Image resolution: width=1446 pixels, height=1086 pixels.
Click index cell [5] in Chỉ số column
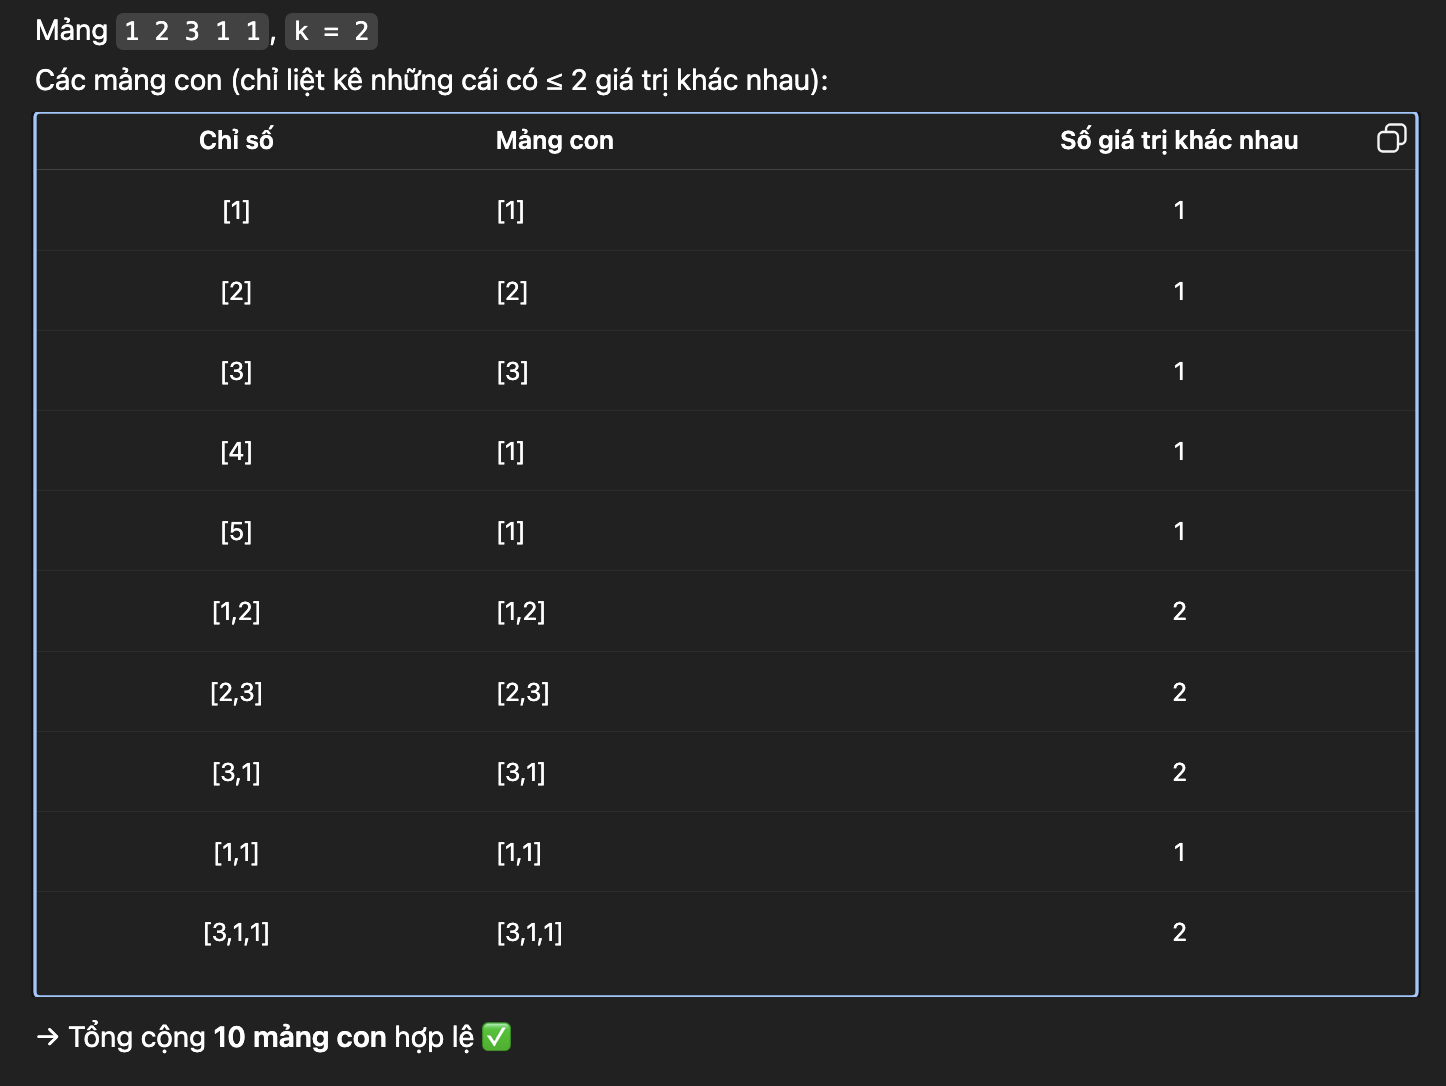(x=236, y=531)
